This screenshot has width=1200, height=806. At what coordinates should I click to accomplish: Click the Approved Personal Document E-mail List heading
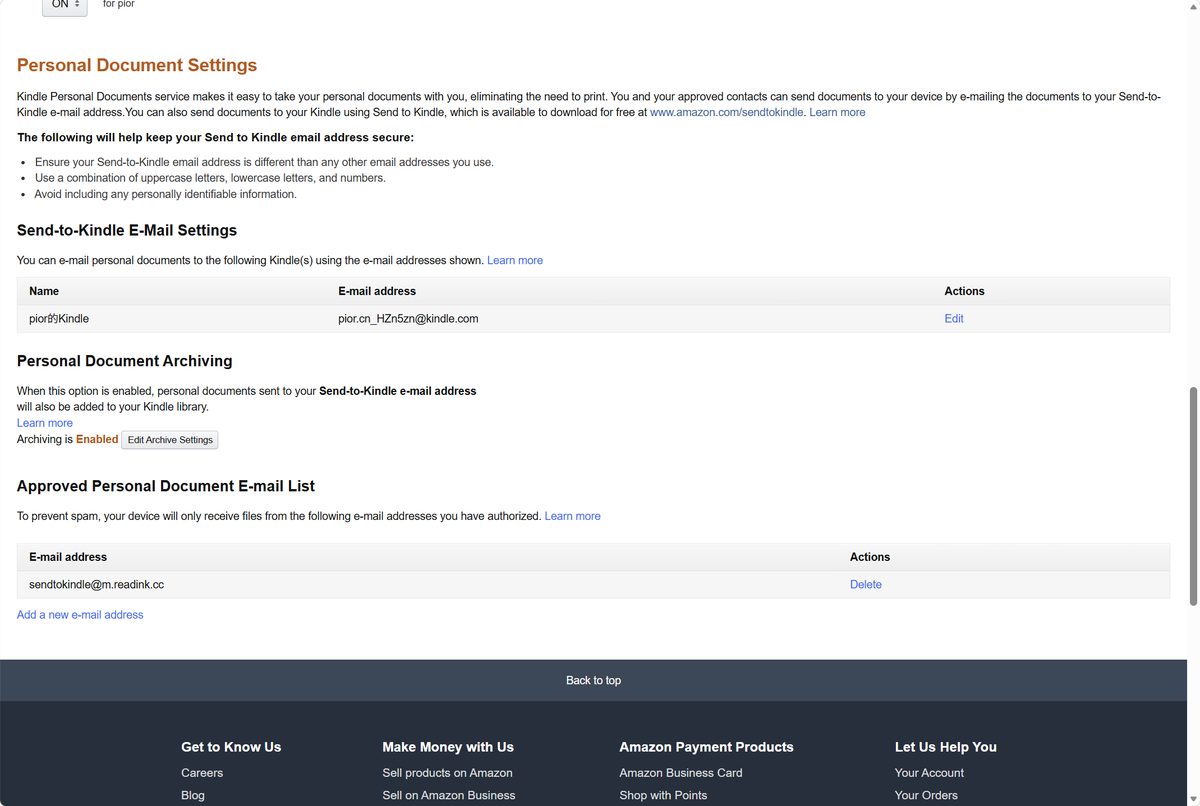(x=166, y=486)
